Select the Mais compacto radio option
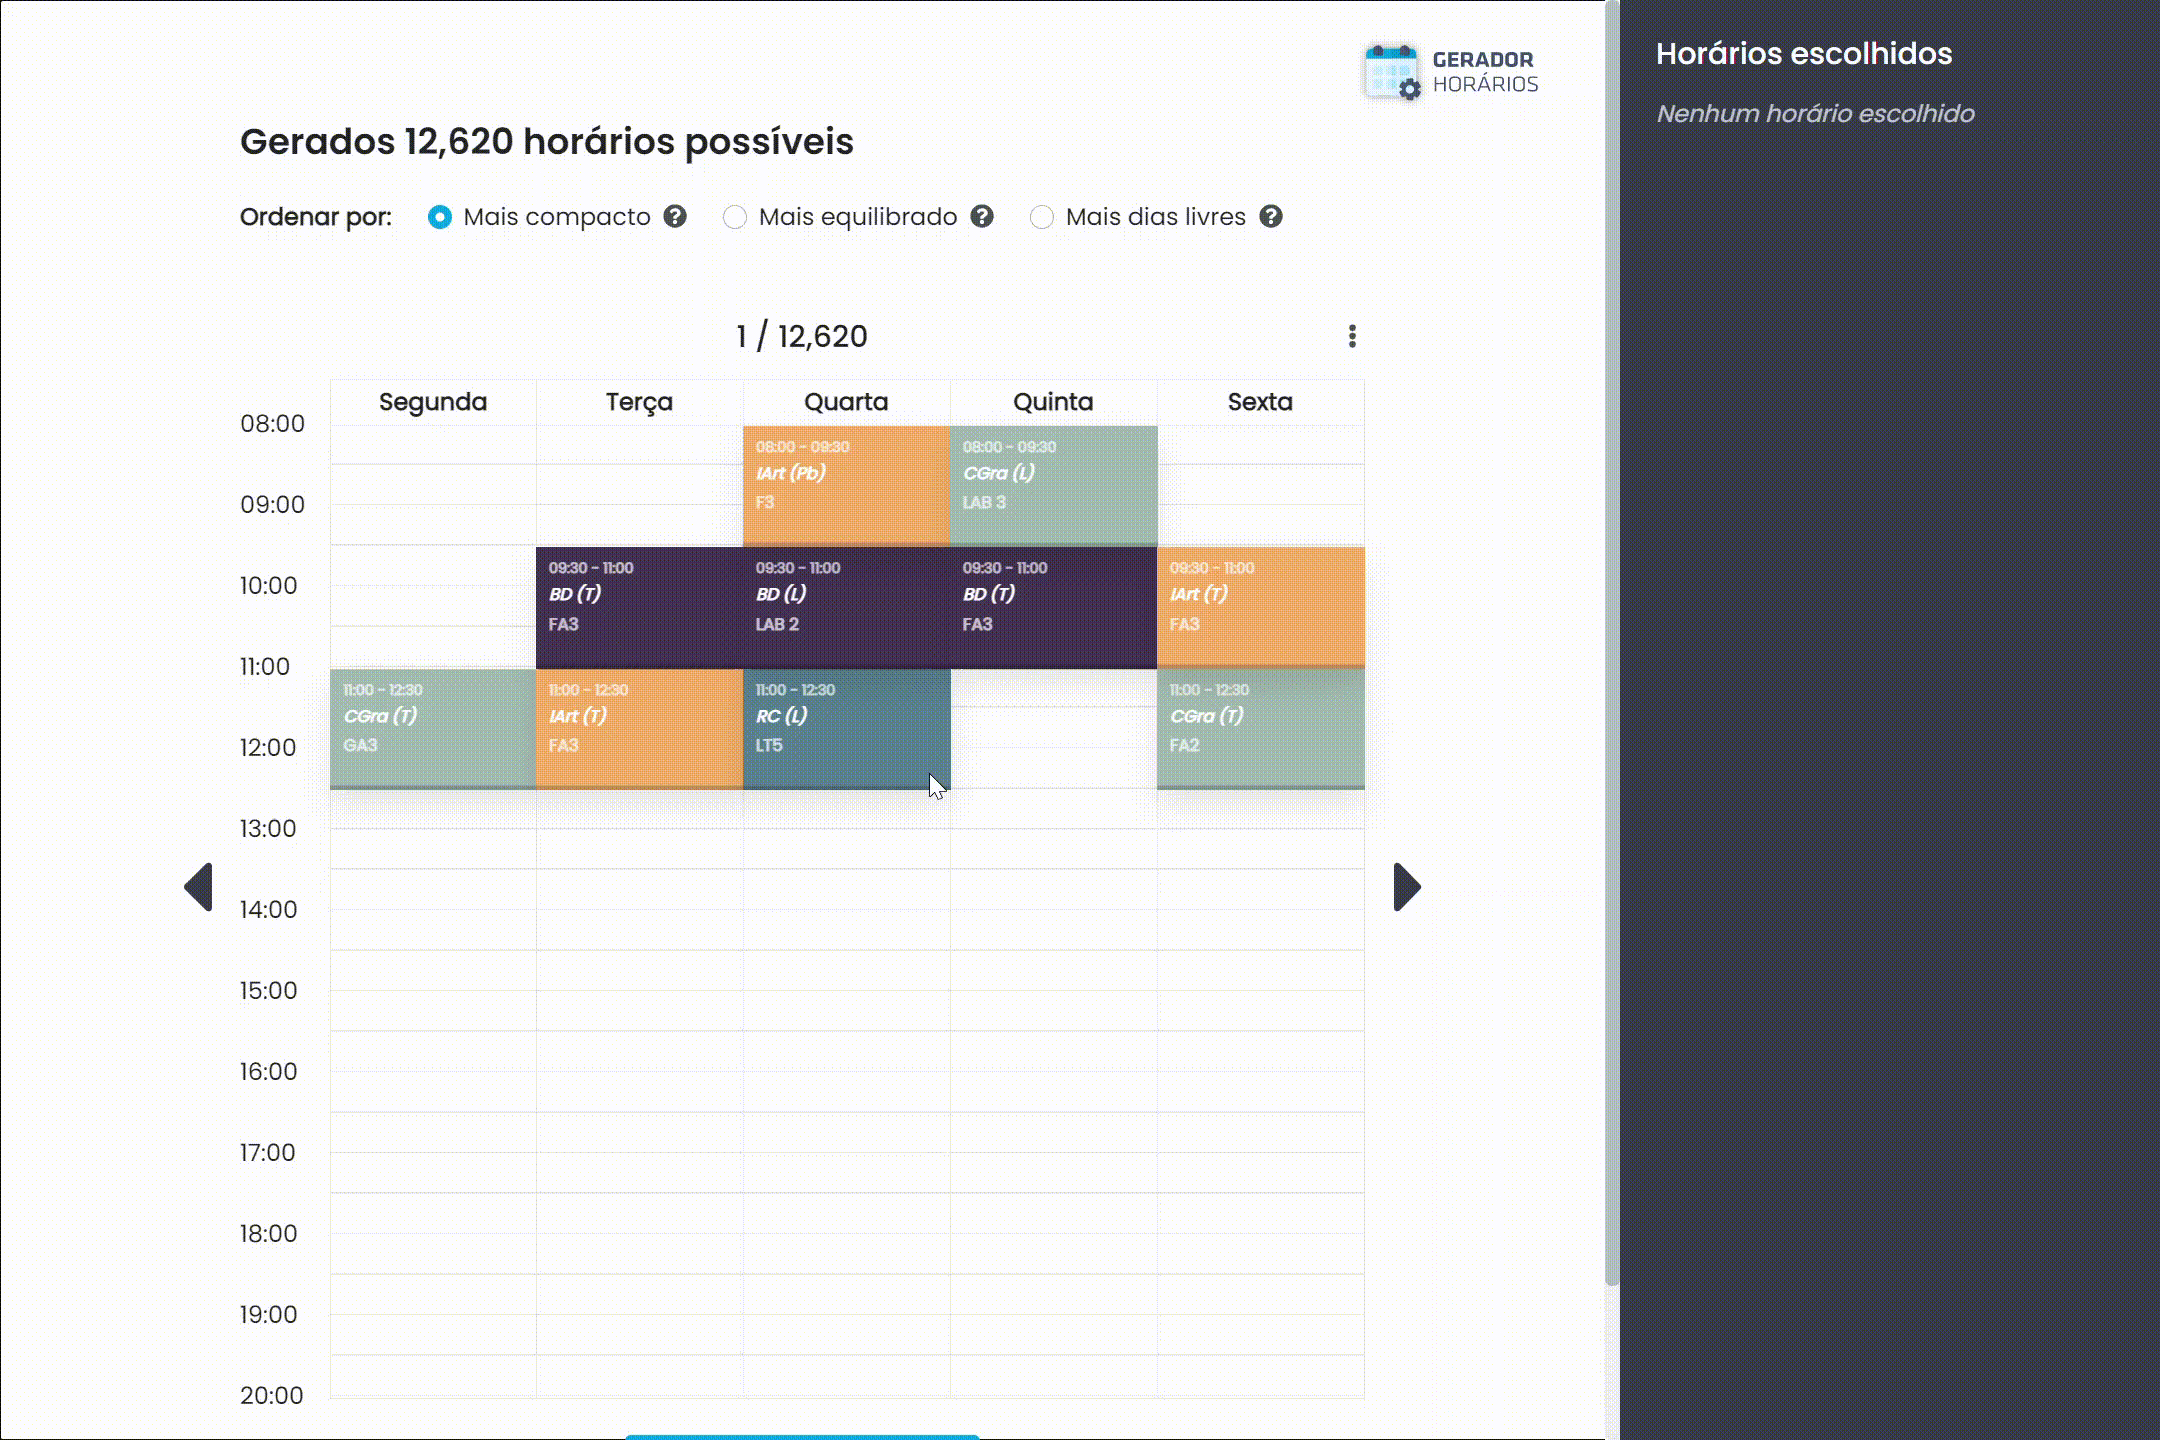 (440, 217)
